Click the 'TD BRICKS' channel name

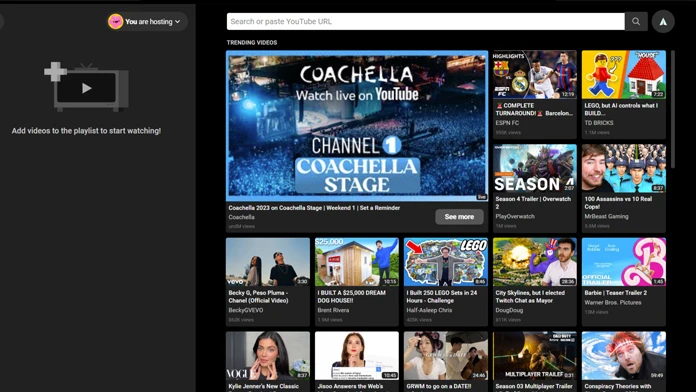pyautogui.click(x=599, y=123)
